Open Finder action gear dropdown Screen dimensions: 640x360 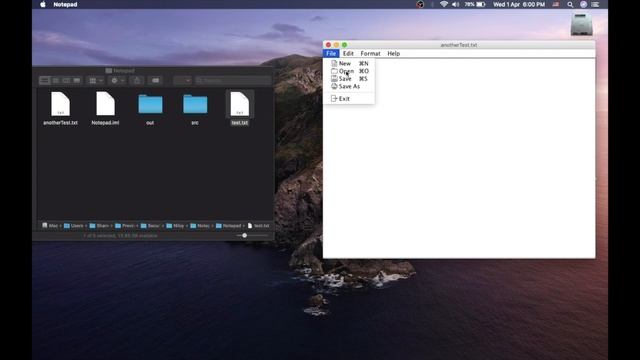coord(118,80)
